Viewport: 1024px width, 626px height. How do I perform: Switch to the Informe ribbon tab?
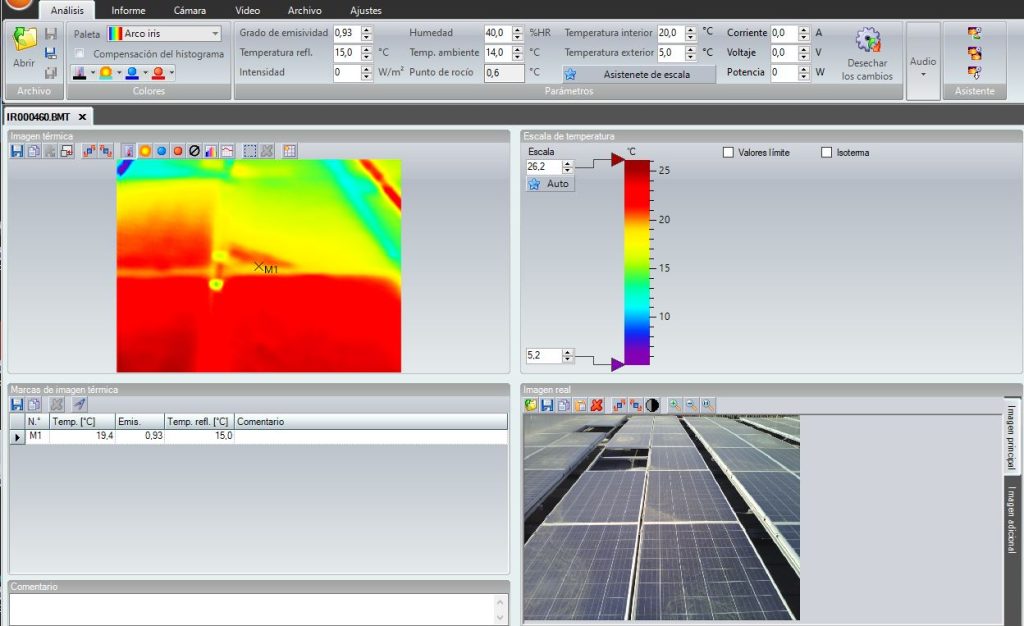point(128,10)
